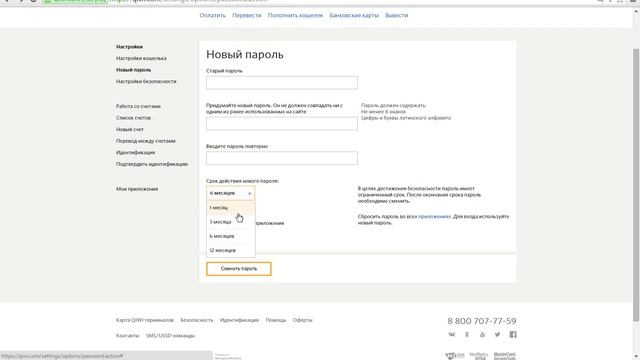The image size is (640, 360).
Task: Open the Twitter icon in footer
Action: click(x=497, y=334)
